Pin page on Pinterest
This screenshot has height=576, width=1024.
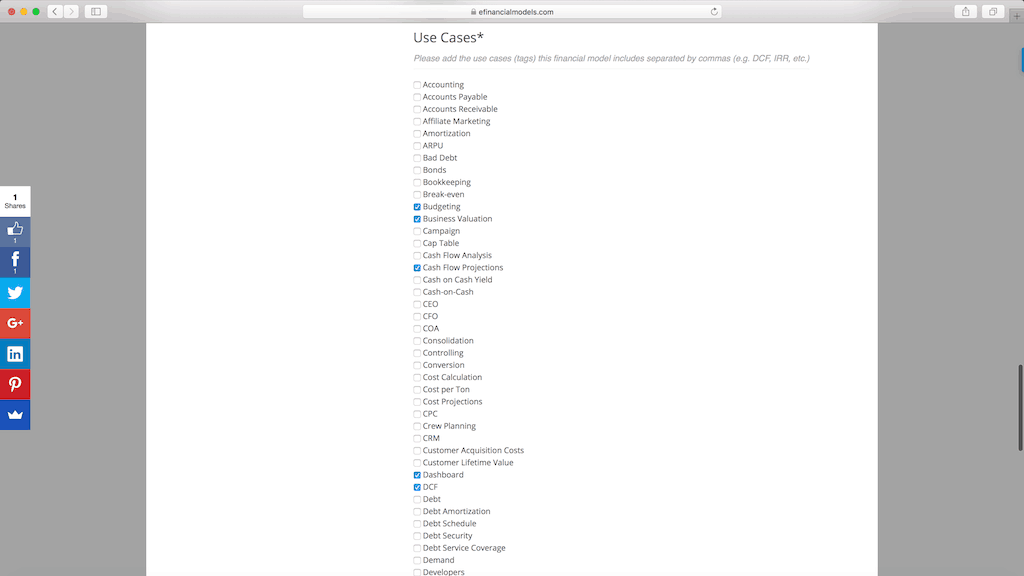tap(15, 384)
